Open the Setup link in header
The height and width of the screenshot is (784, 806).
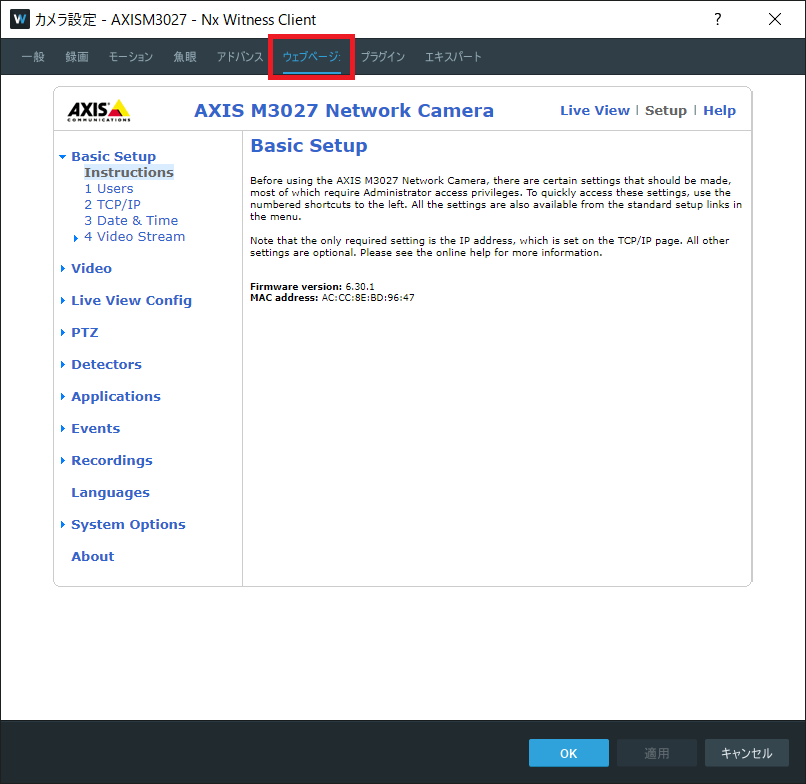point(666,111)
